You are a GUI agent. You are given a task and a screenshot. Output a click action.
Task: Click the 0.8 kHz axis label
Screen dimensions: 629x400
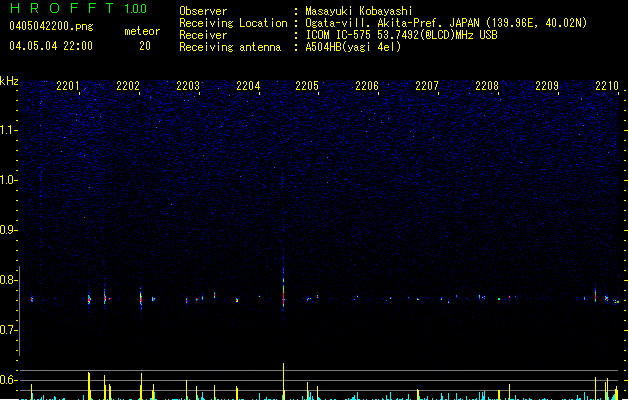8,280
